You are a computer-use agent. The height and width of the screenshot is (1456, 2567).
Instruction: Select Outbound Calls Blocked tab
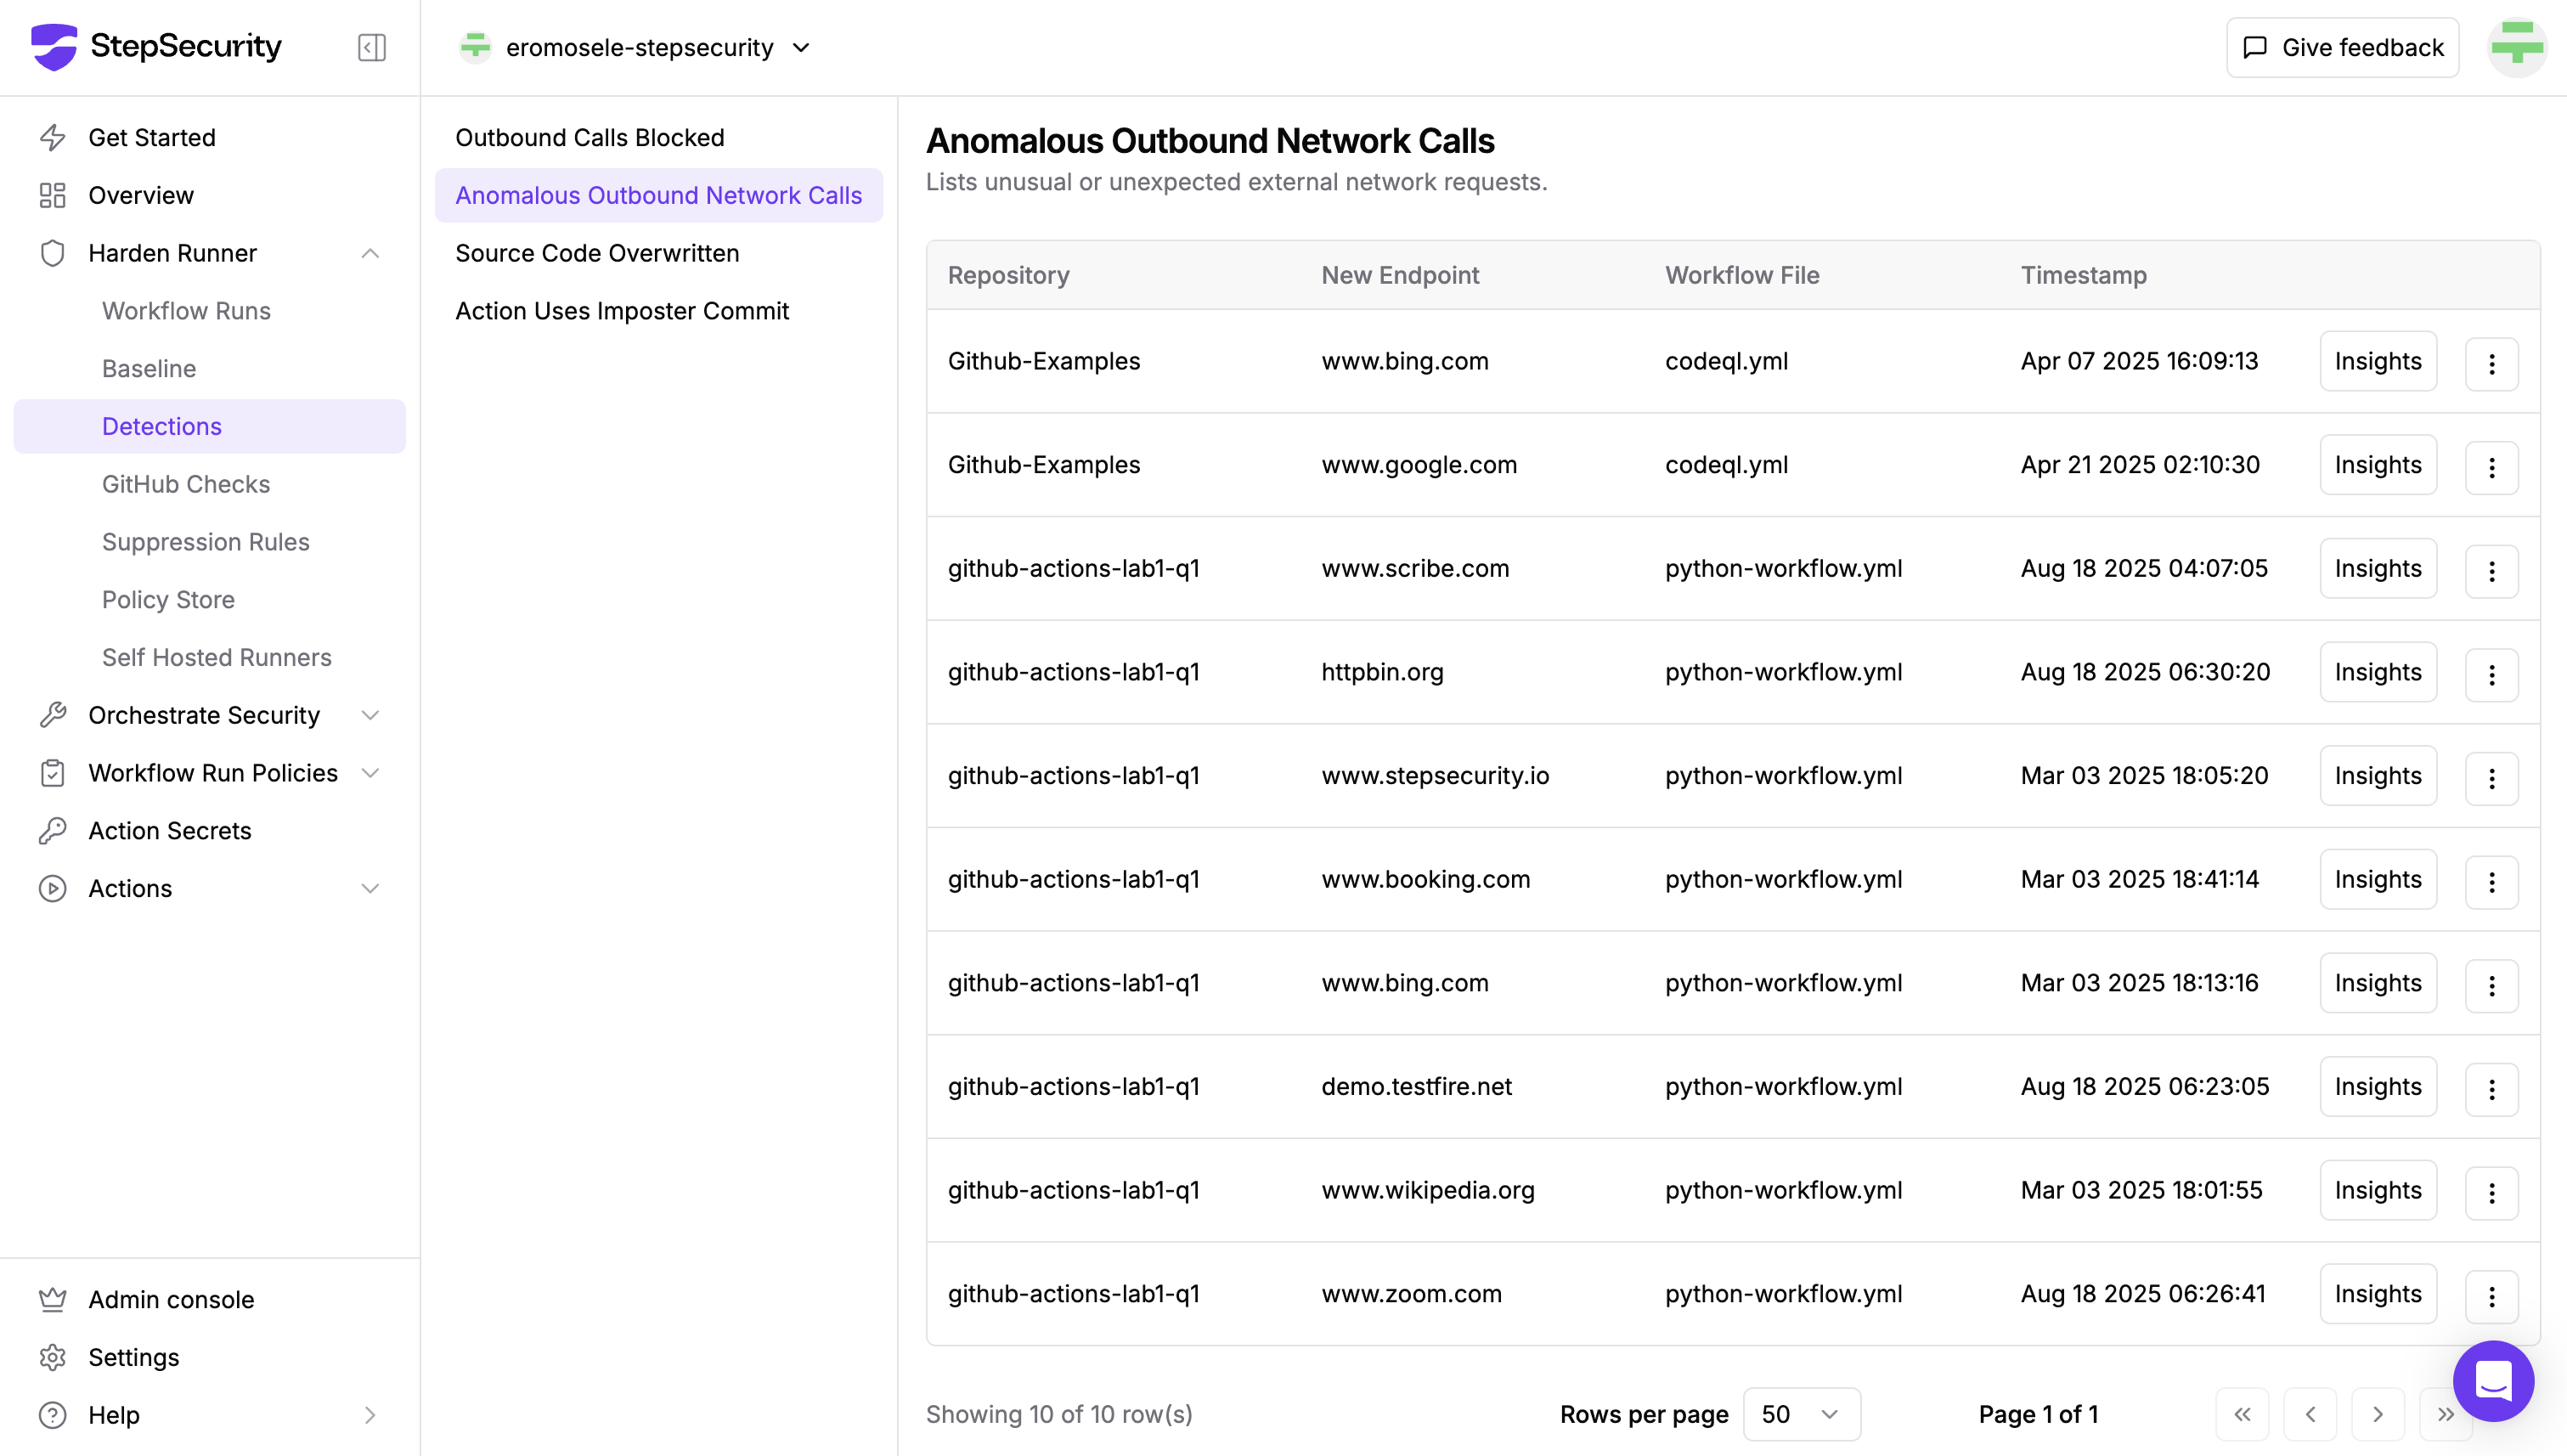(589, 137)
